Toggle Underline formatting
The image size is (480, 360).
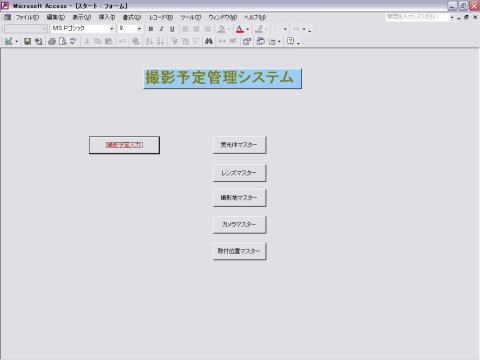(172, 29)
